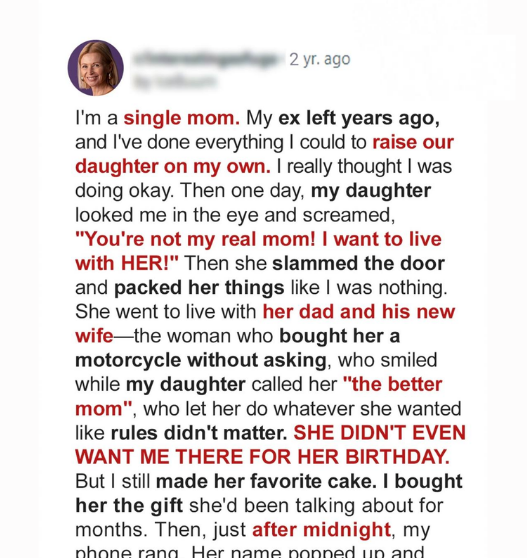Click the red "single mom." text
527x558 pixels.
coord(181,118)
